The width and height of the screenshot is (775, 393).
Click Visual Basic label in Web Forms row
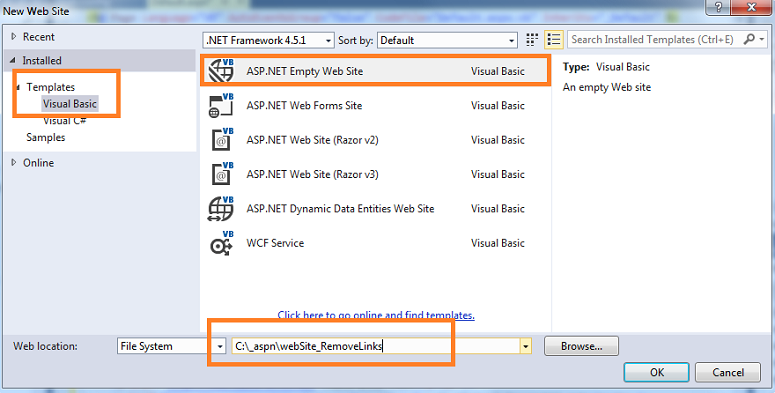tap(498, 105)
